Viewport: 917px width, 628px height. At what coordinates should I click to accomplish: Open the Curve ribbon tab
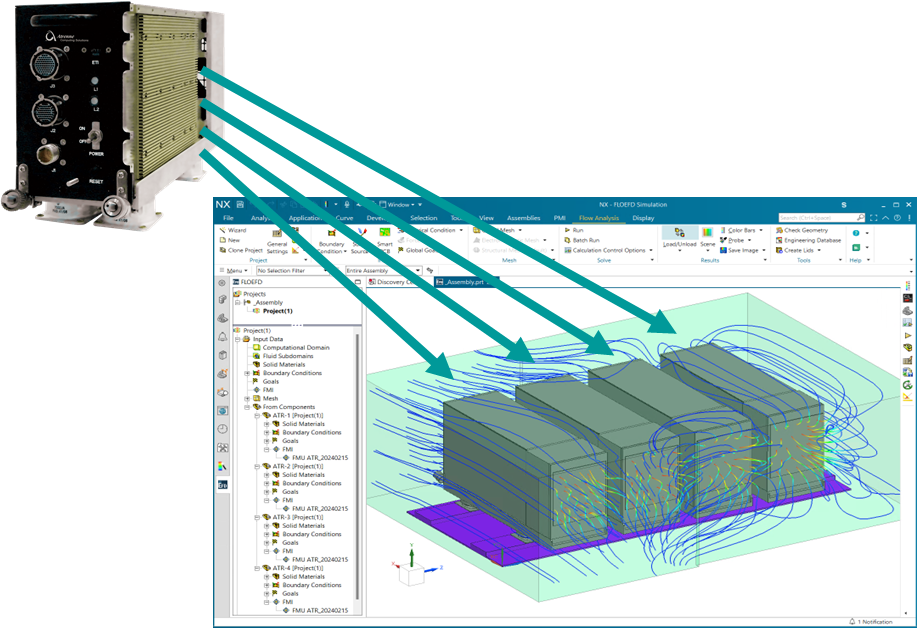(344, 218)
